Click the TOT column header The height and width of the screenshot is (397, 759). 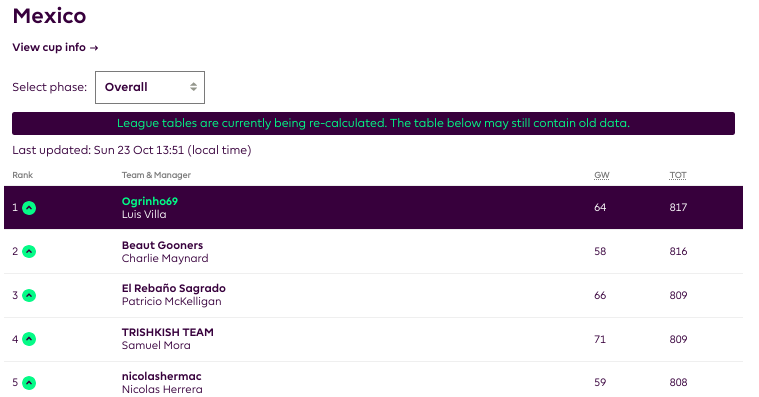678,175
